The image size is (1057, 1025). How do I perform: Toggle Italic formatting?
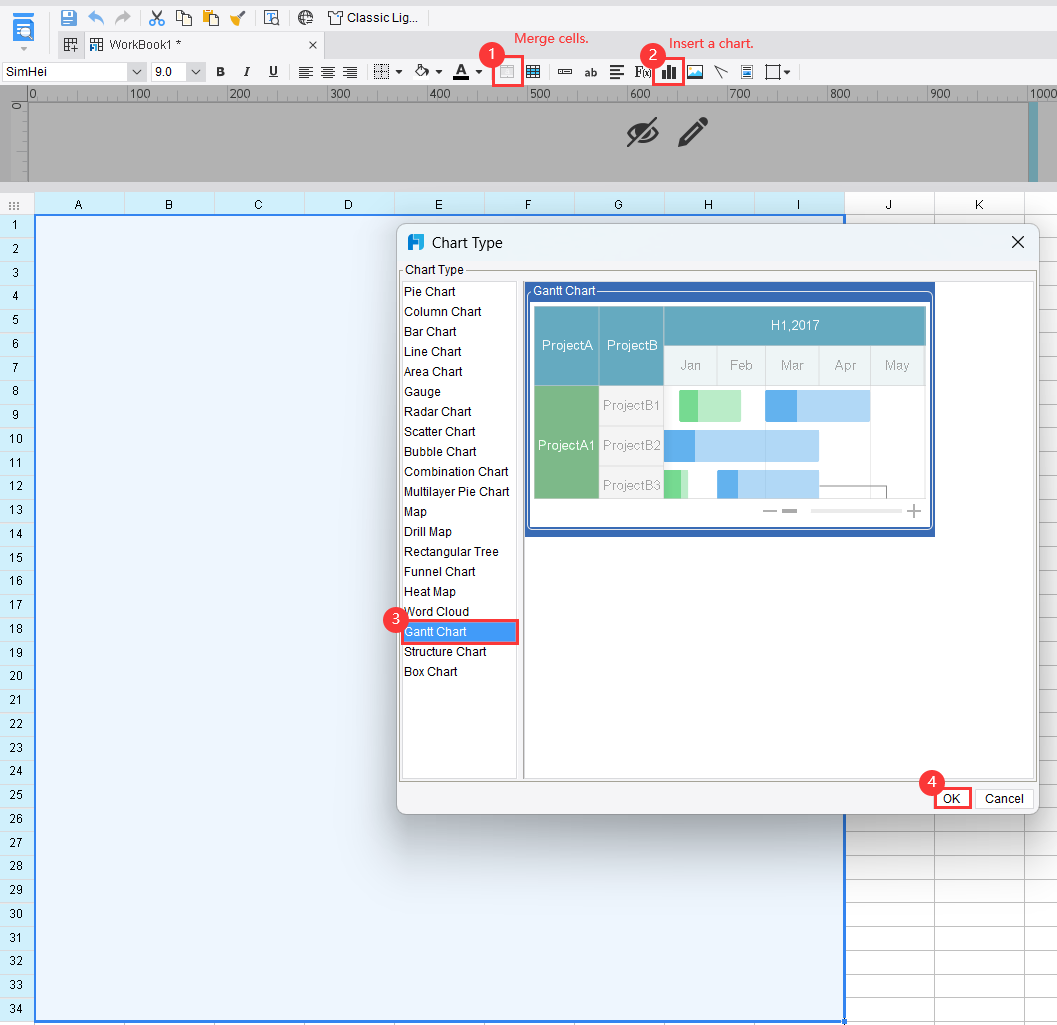pyautogui.click(x=247, y=72)
